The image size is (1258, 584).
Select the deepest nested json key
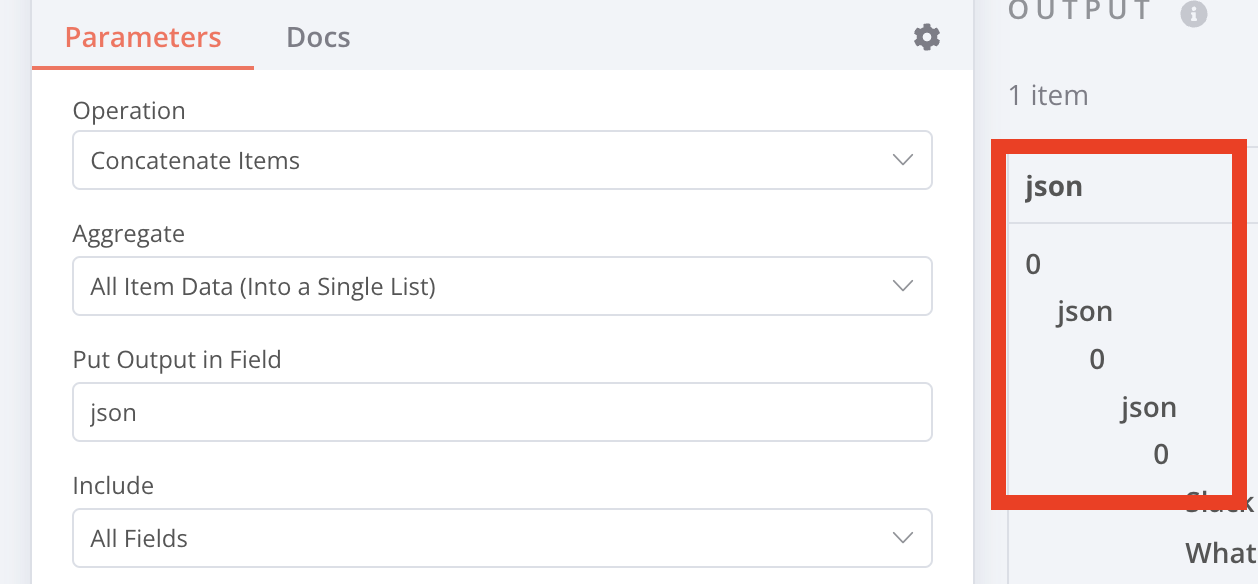pyautogui.click(x=1148, y=407)
